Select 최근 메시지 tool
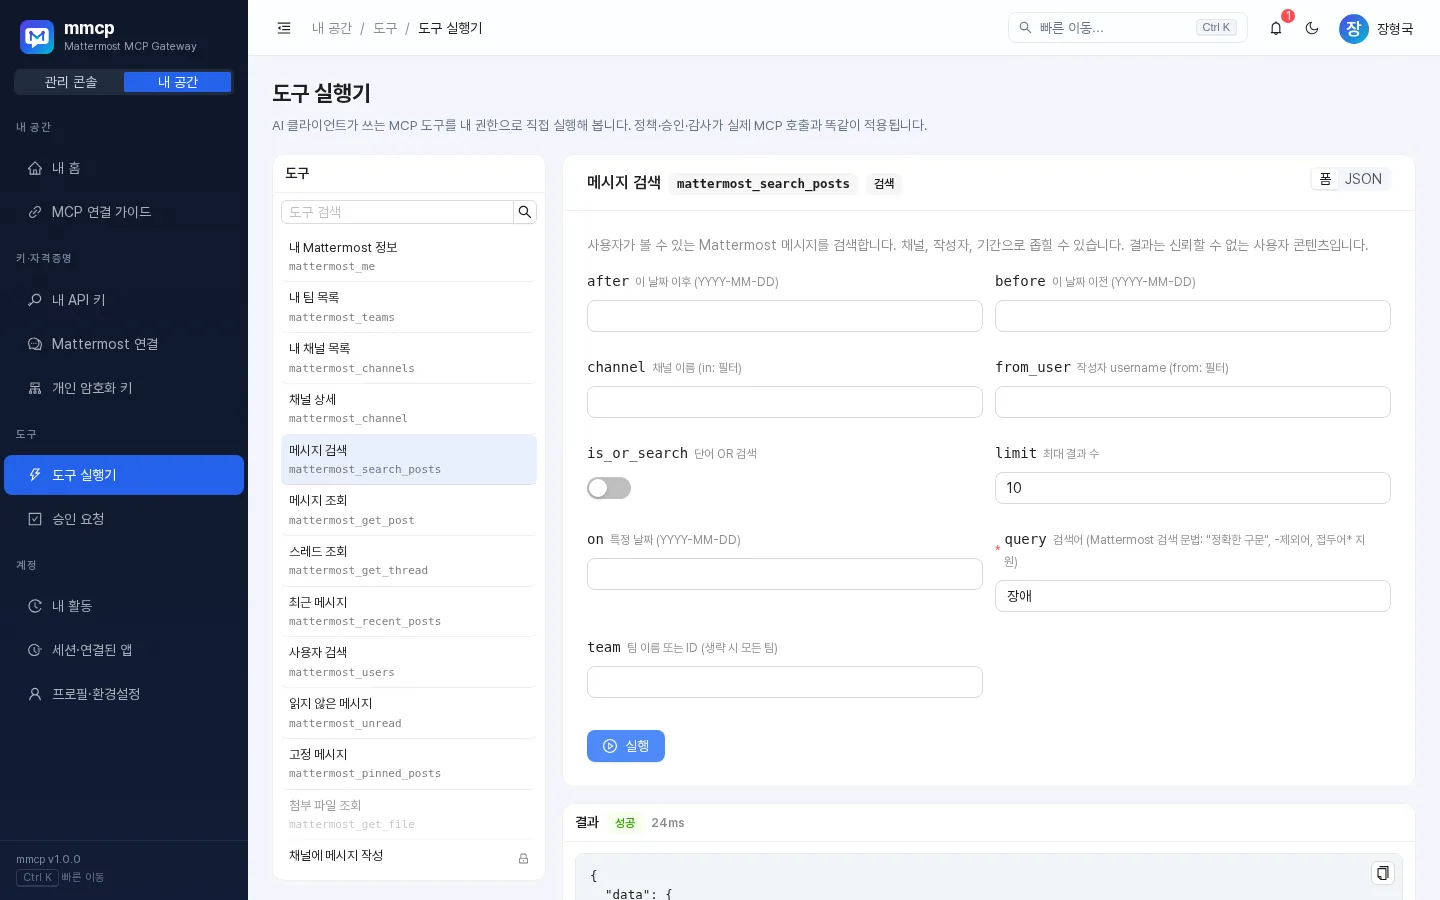The height and width of the screenshot is (900, 1440). pos(409,611)
